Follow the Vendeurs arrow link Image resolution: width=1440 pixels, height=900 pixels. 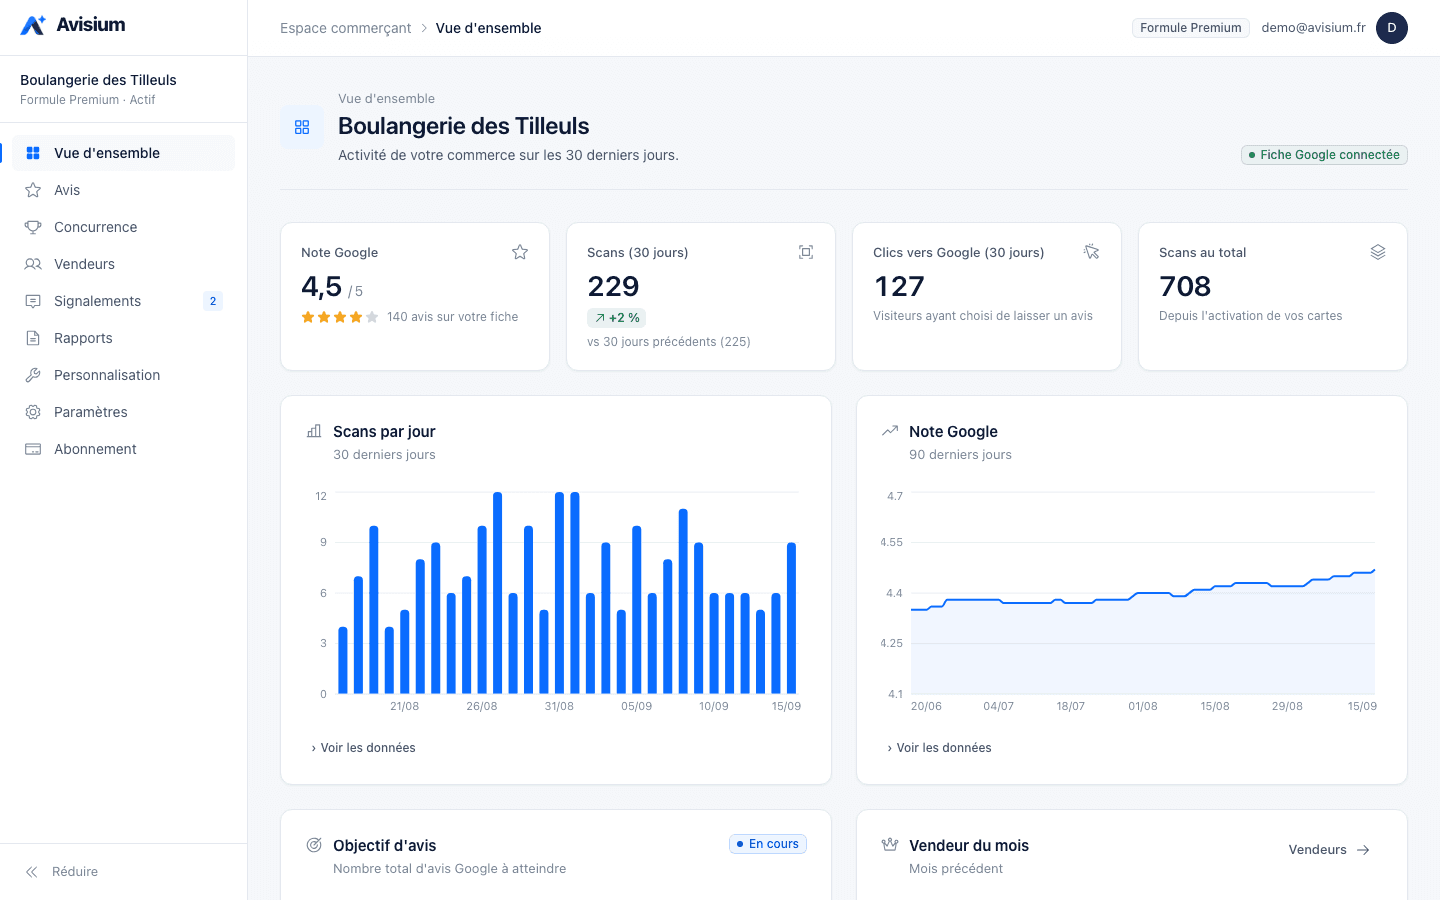coord(1330,850)
